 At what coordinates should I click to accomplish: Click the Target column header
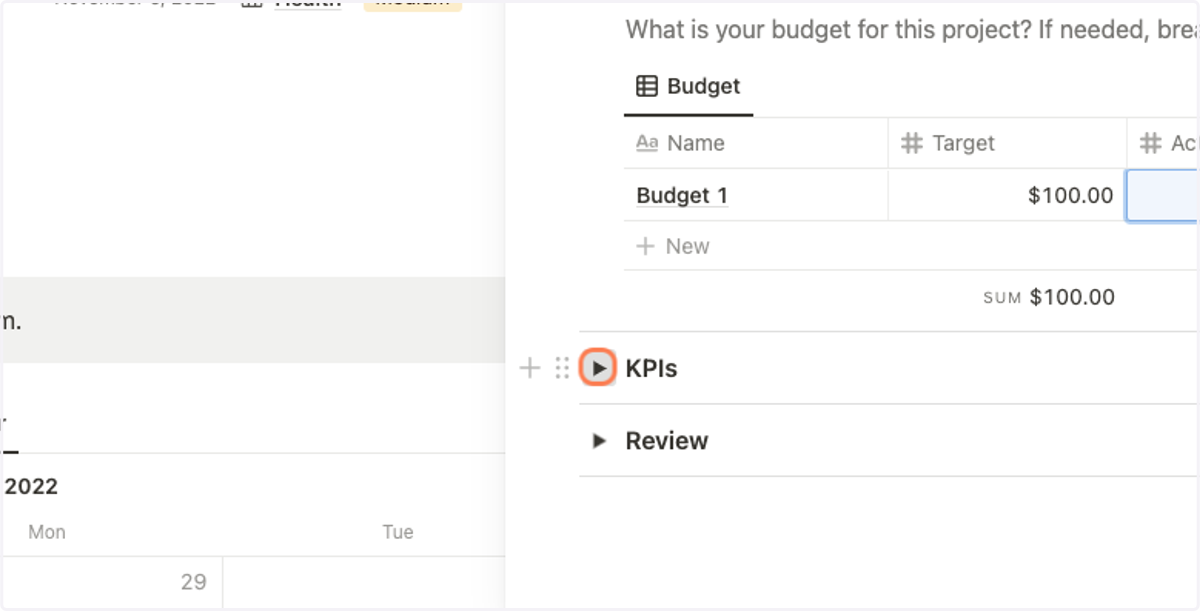[1007, 143]
